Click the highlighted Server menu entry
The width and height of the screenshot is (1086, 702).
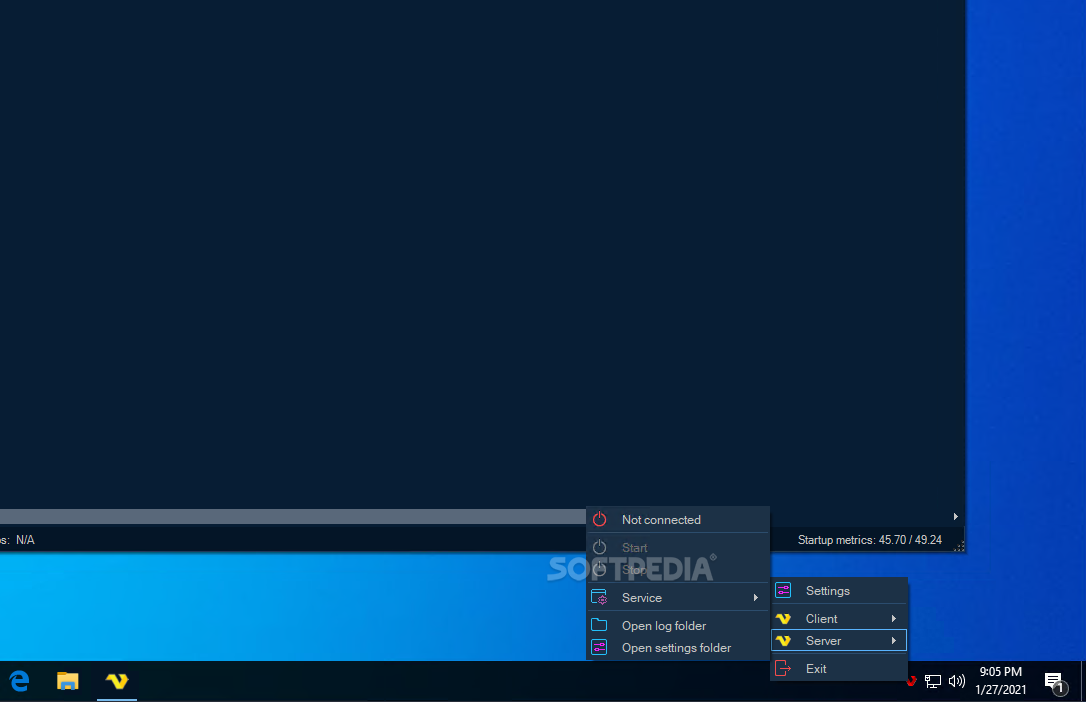coord(839,640)
